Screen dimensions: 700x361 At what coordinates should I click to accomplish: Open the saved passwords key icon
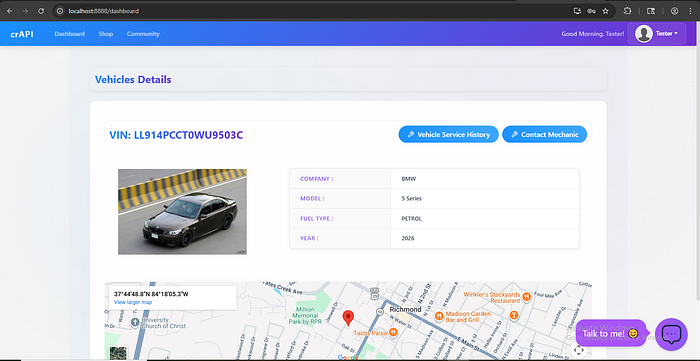tap(592, 11)
